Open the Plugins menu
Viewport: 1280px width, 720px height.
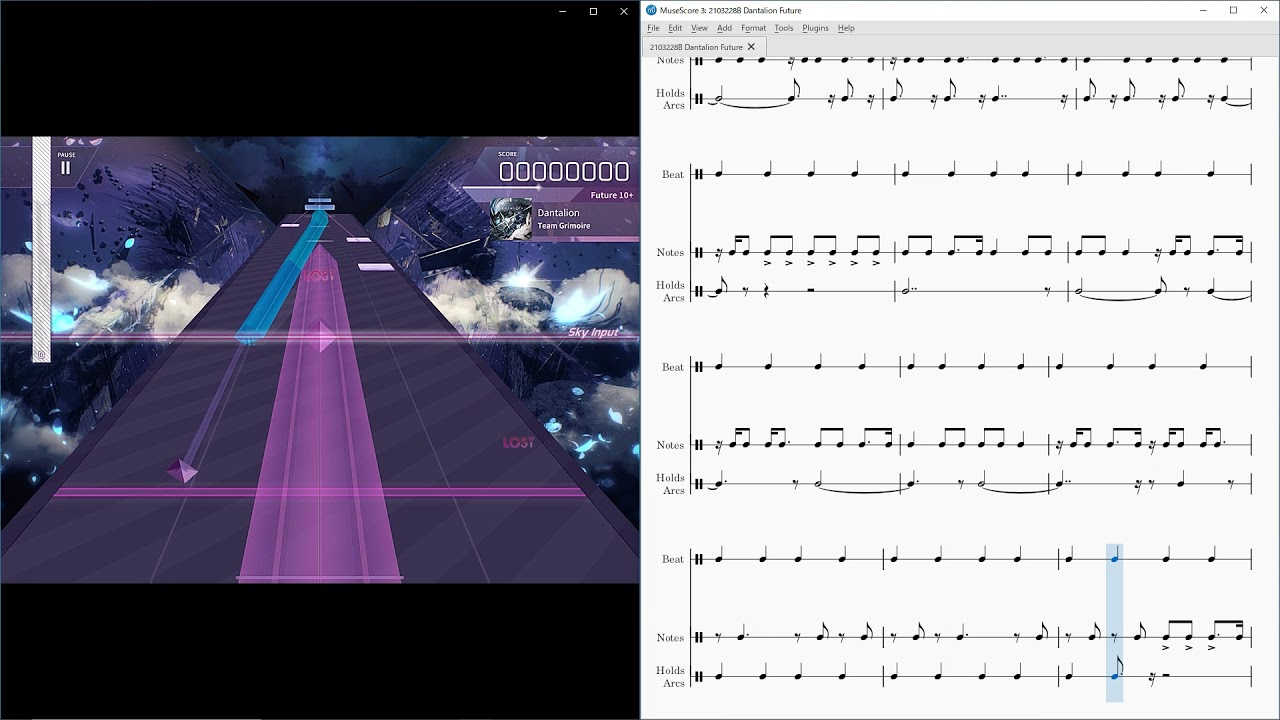[815, 28]
